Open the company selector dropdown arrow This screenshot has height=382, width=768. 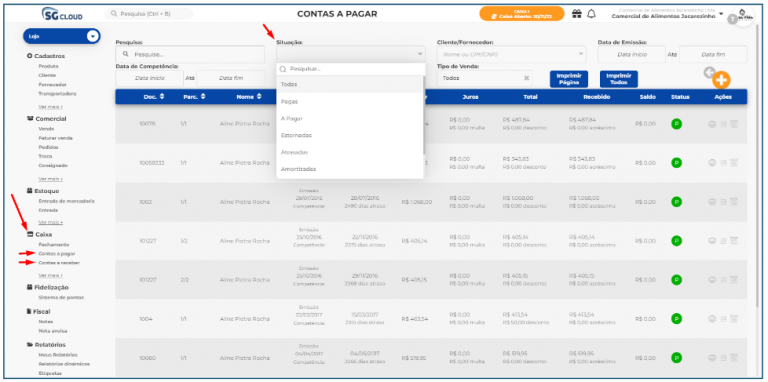click(721, 14)
